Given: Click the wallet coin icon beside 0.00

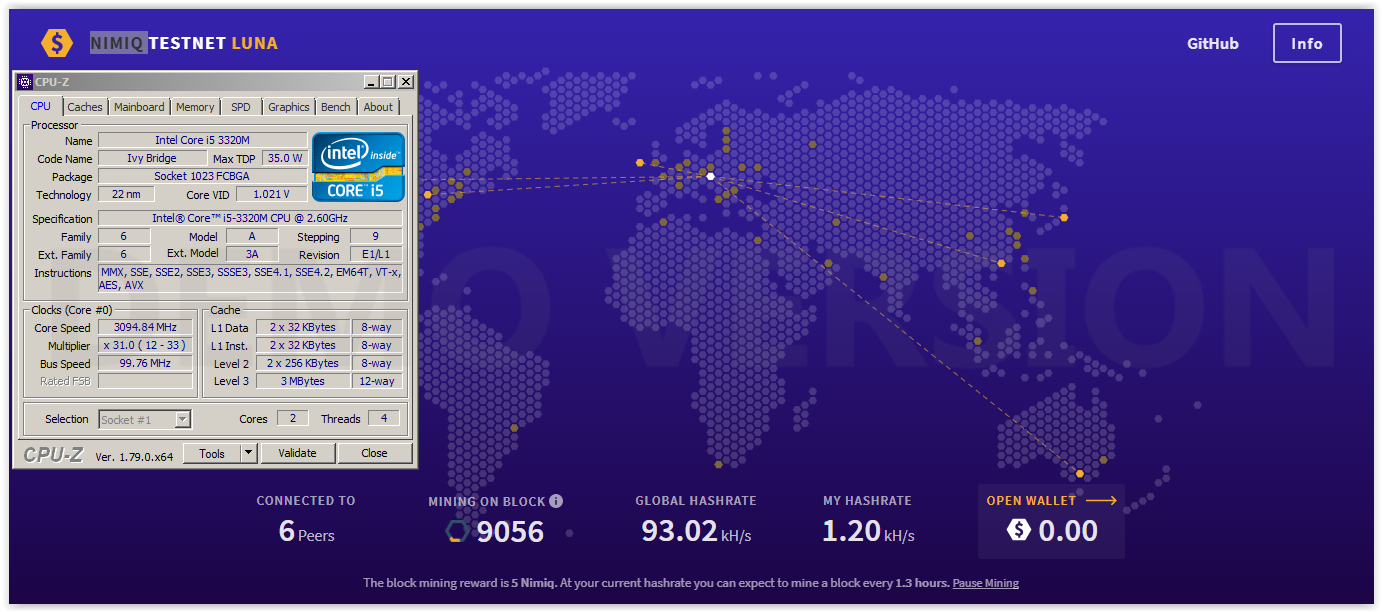Looking at the screenshot, I should (1019, 530).
